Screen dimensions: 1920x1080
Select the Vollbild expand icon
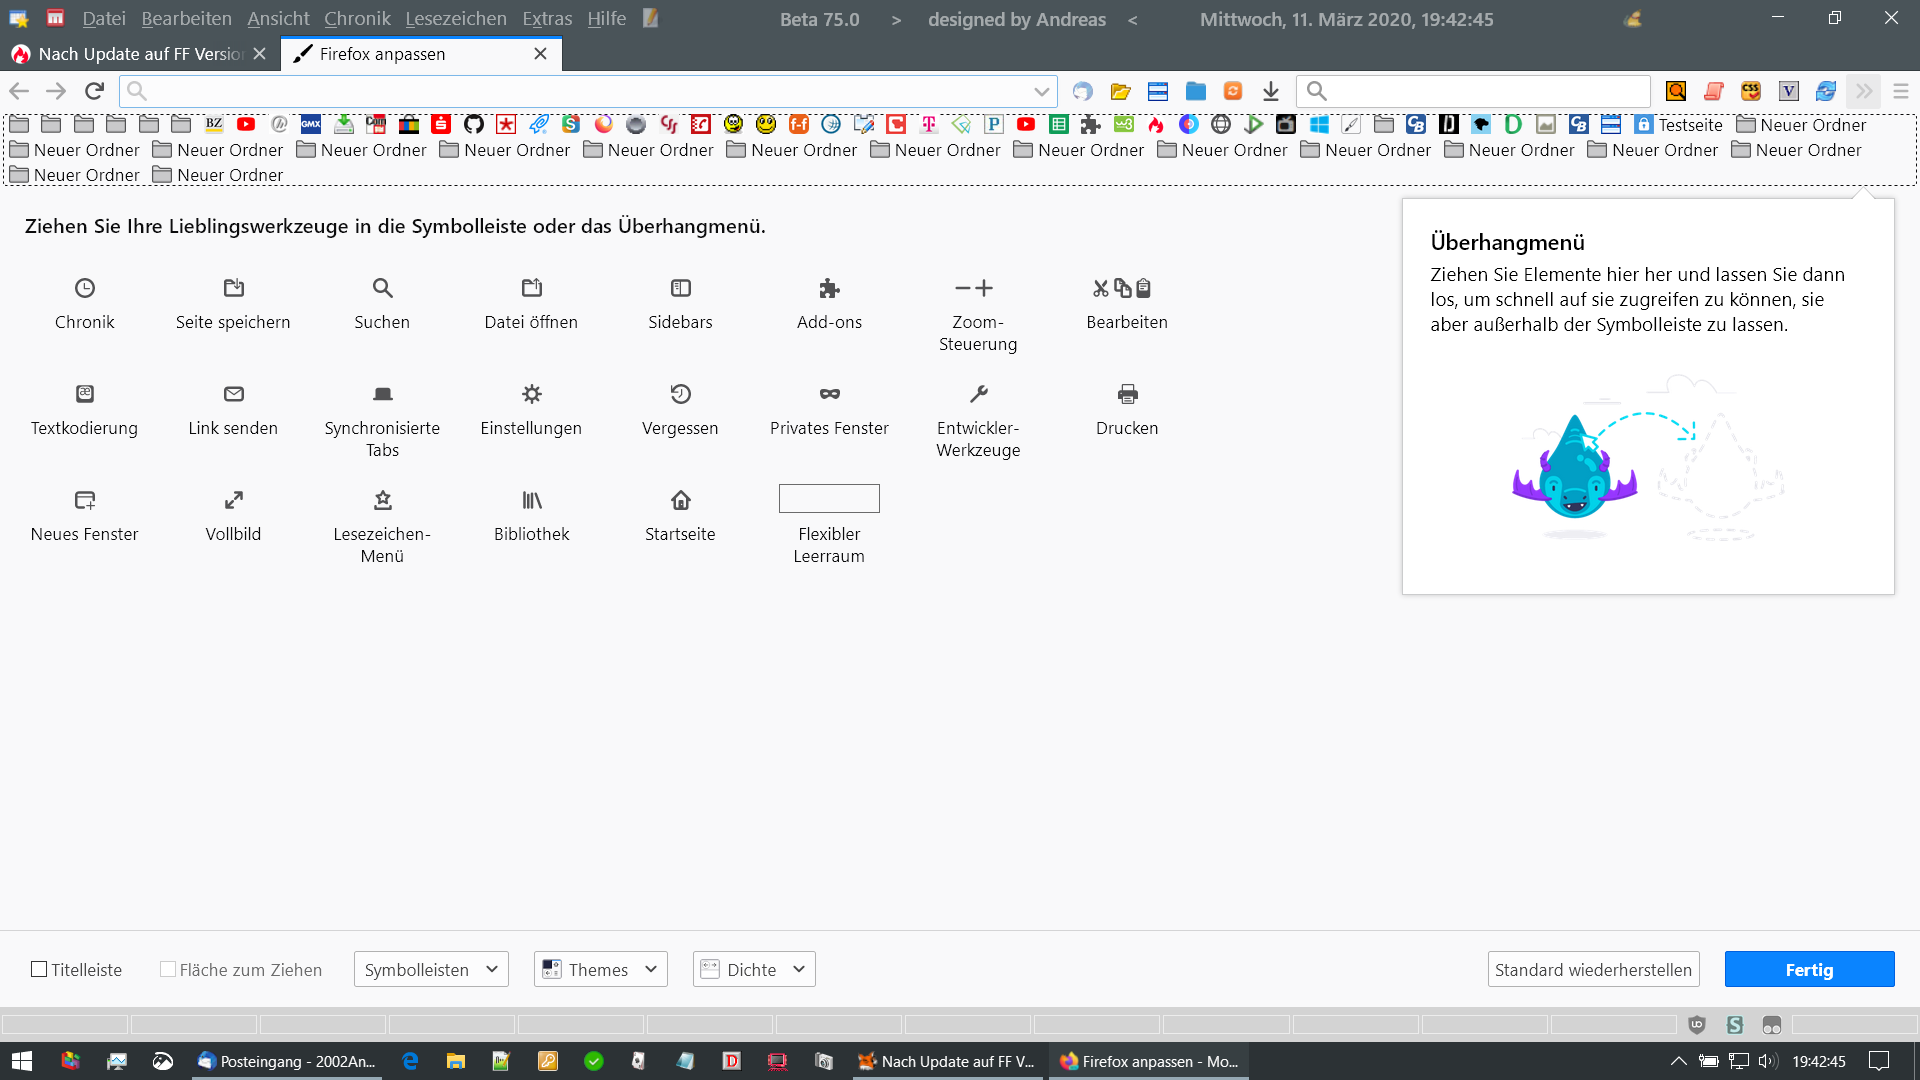[233, 500]
